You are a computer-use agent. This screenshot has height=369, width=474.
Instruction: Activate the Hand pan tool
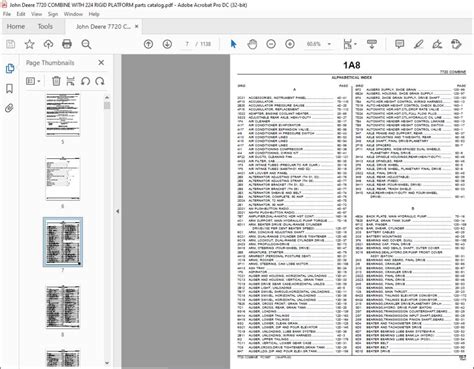click(252, 44)
